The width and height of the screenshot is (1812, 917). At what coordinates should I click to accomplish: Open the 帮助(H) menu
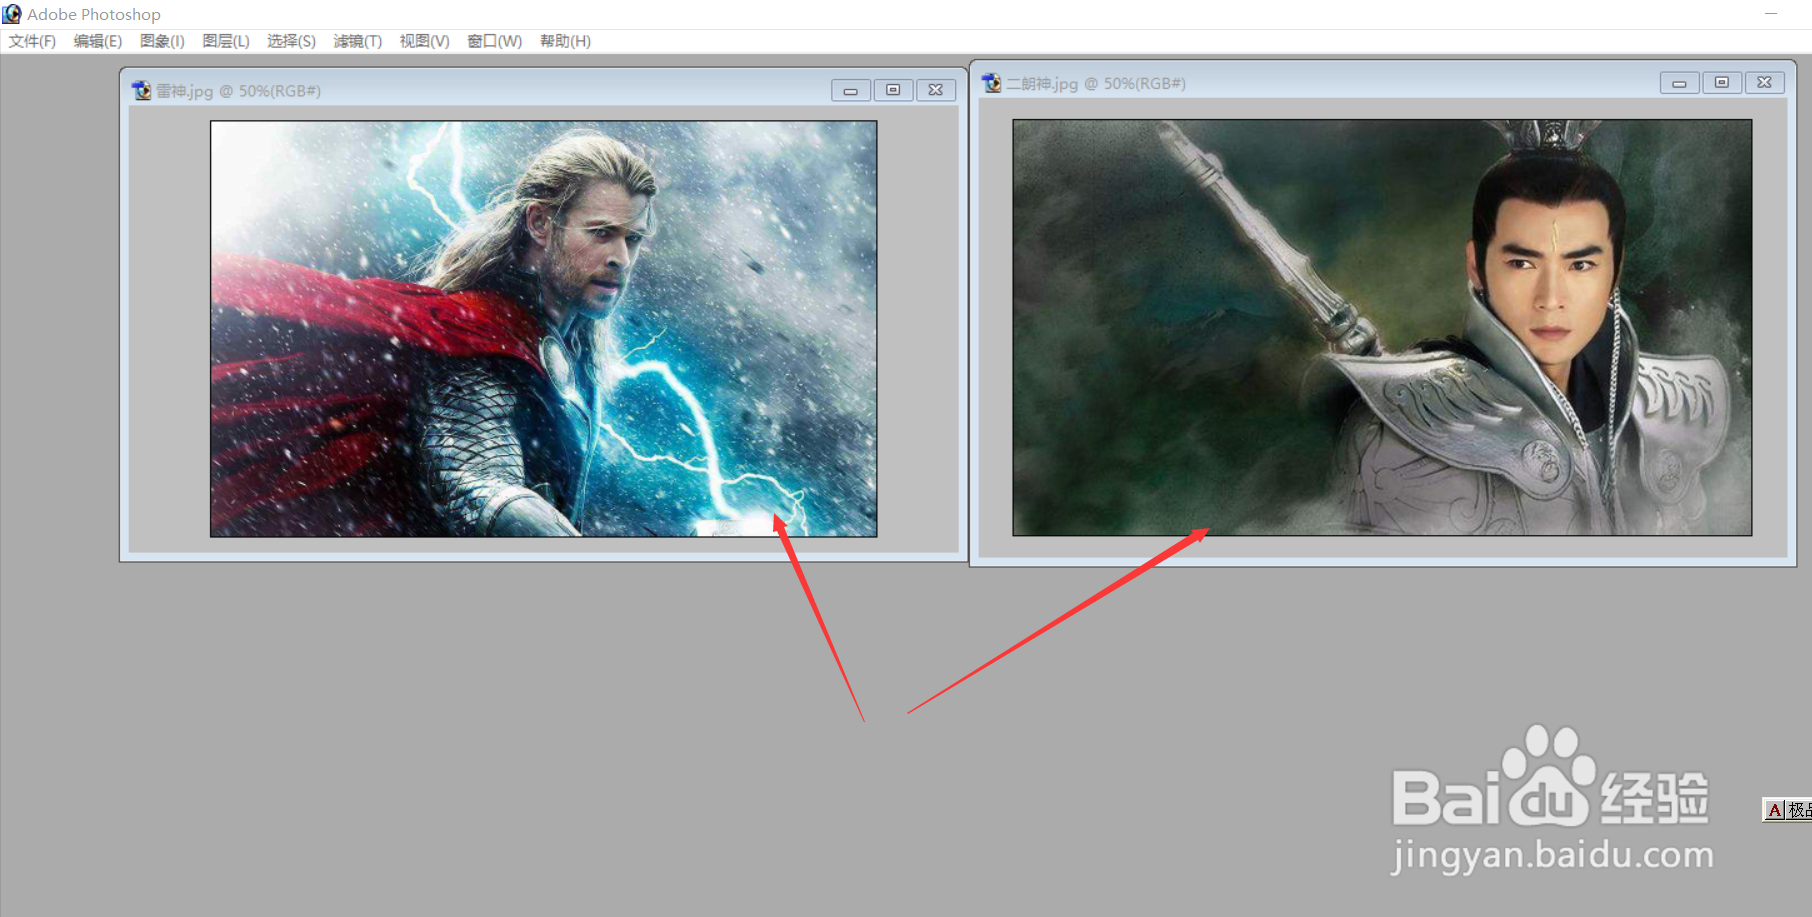pyautogui.click(x=565, y=41)
